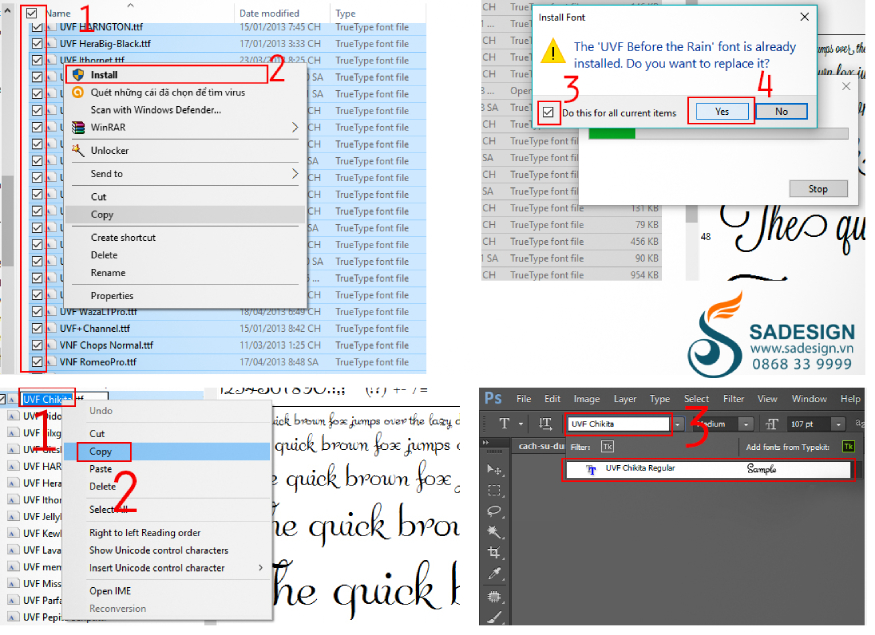Screen dimensions: 875x635
Task: Click the shield icon next to Install
Action: tap(79, 75)
